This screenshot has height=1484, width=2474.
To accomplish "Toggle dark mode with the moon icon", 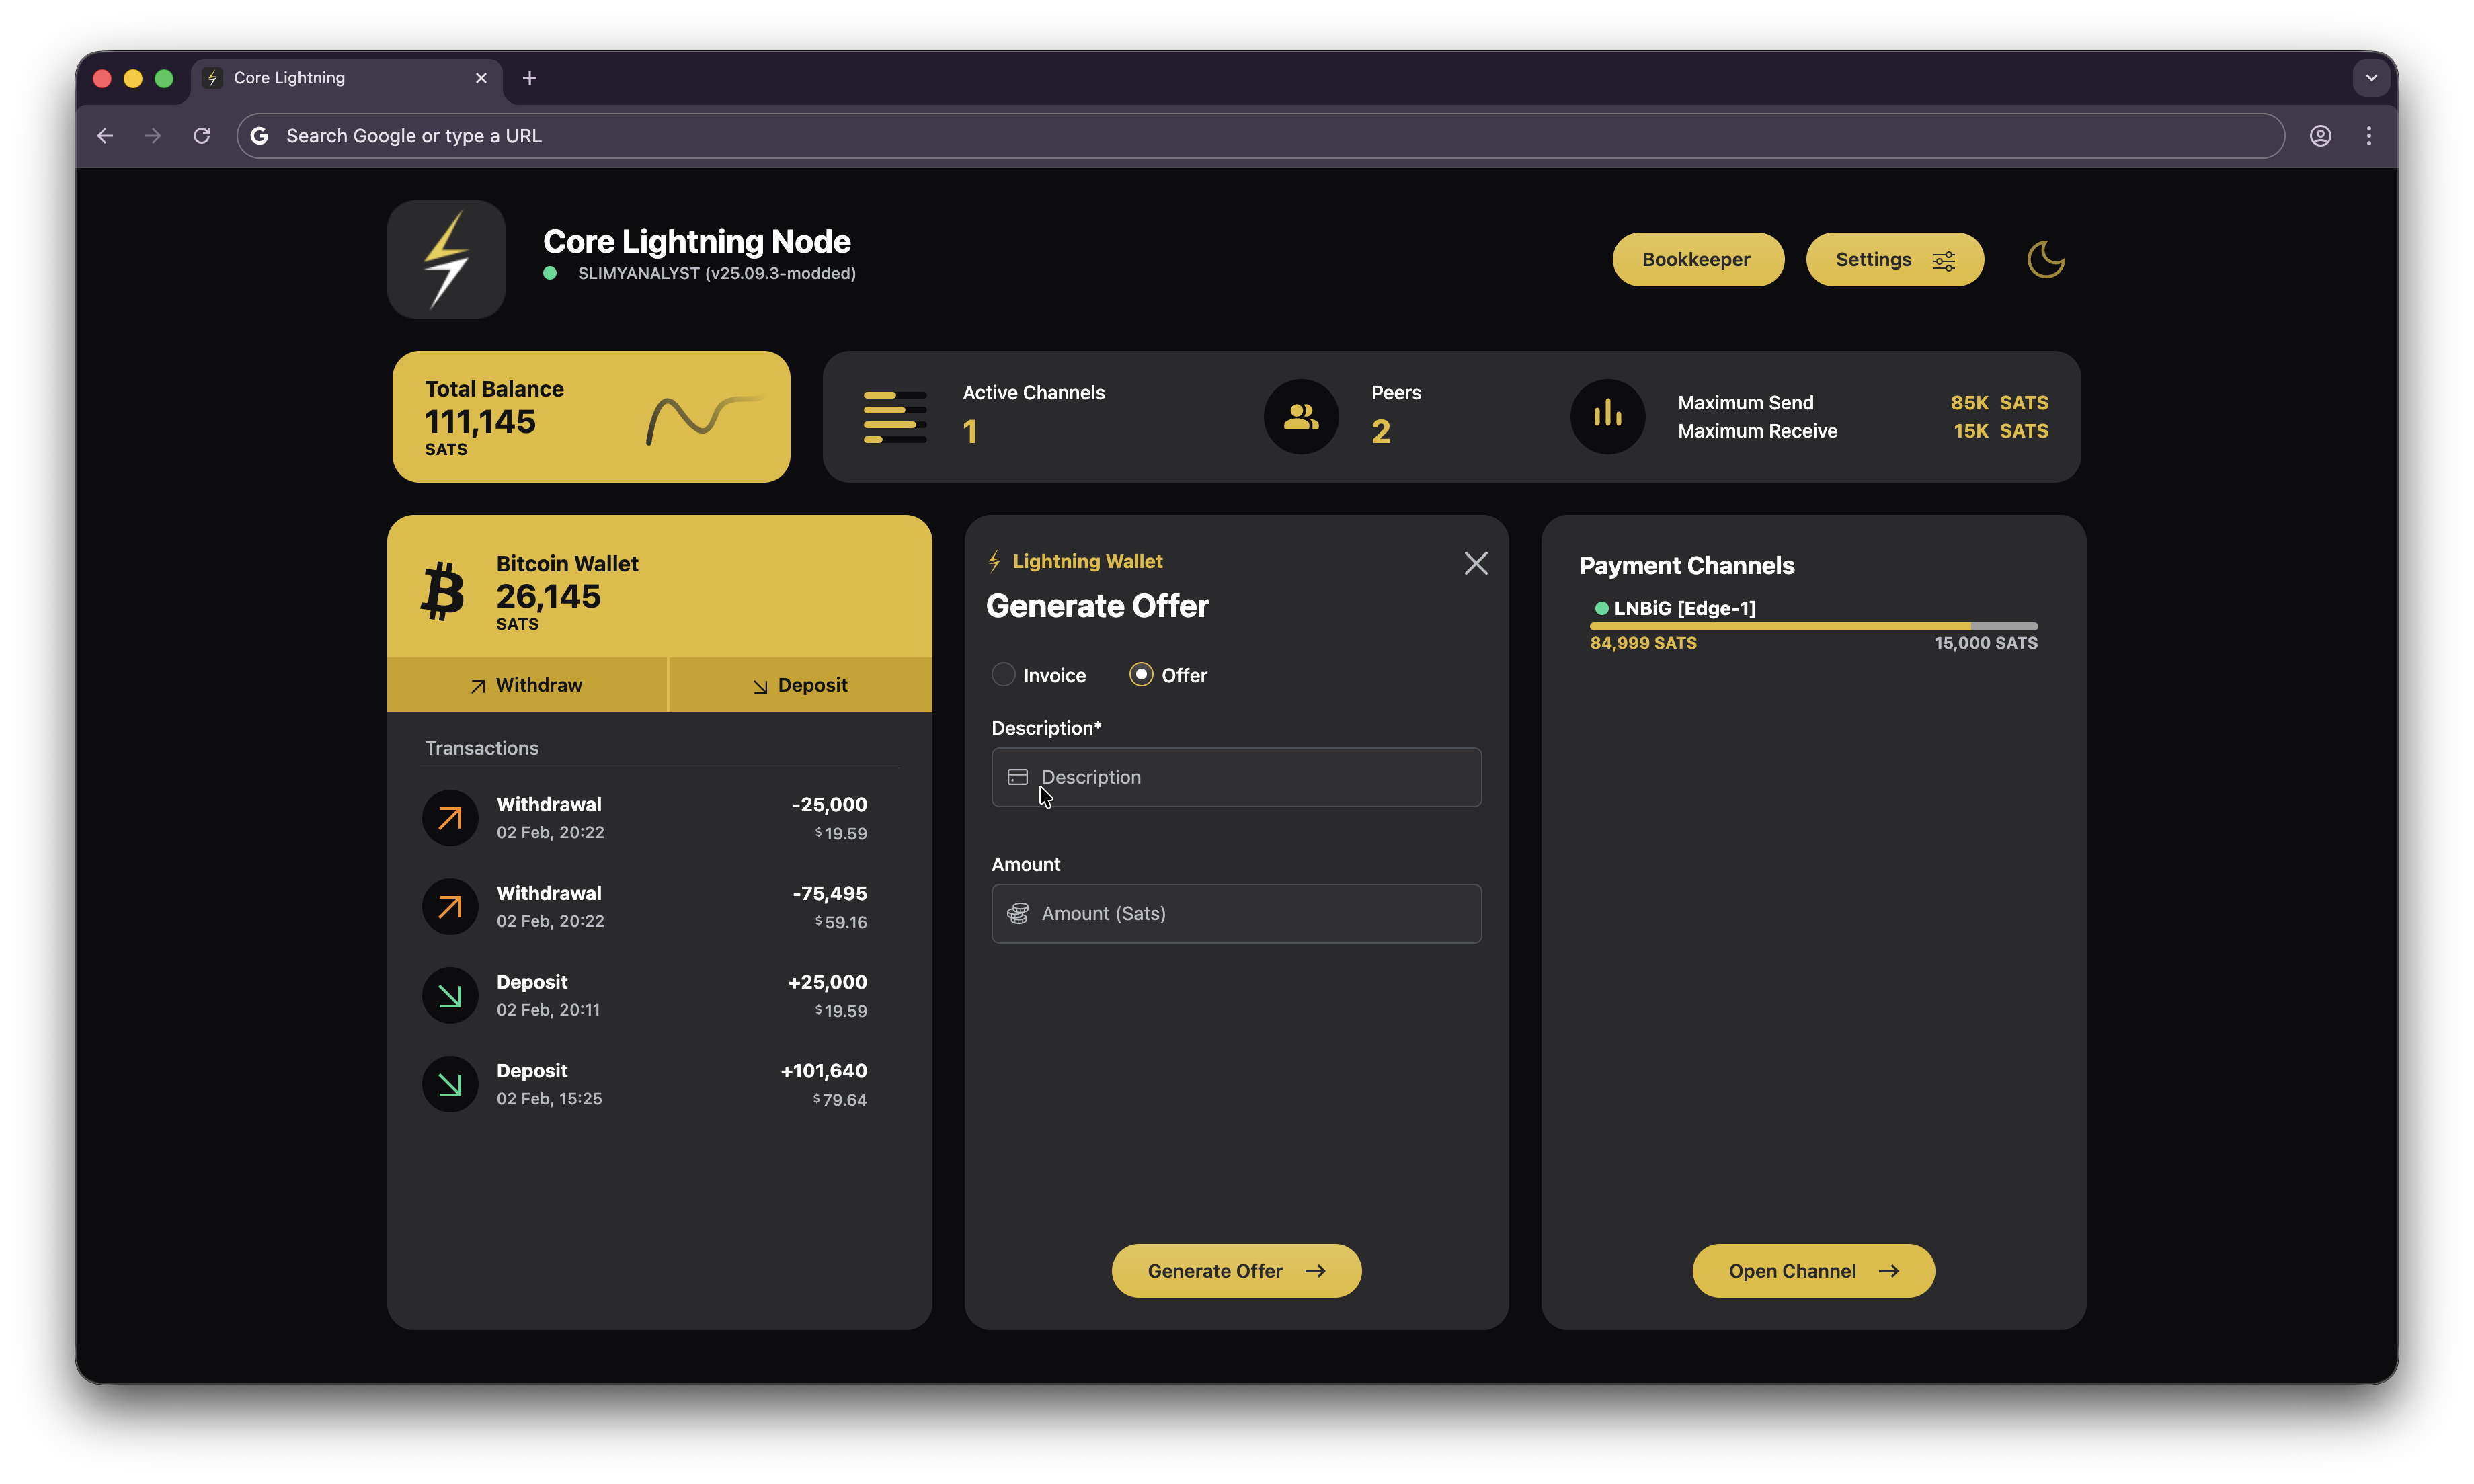I will pos(2045,260).
